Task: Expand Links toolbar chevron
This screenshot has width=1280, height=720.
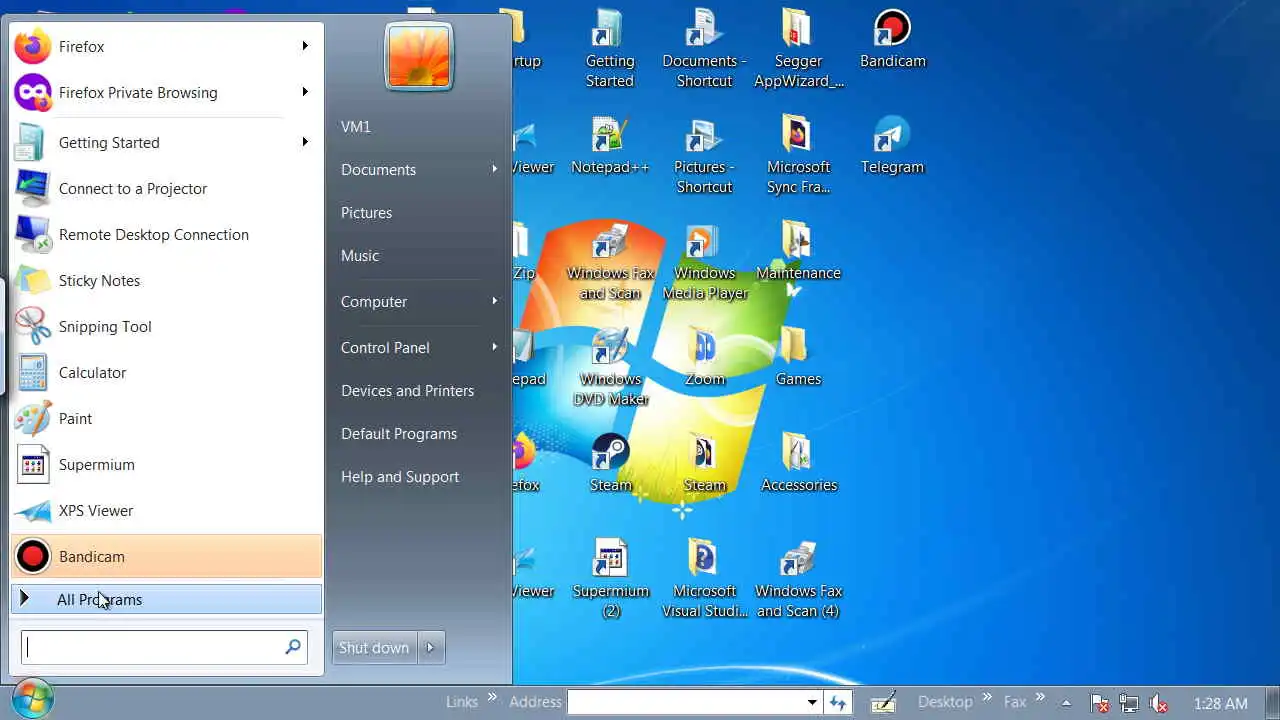Action: (x=492, y=697)
